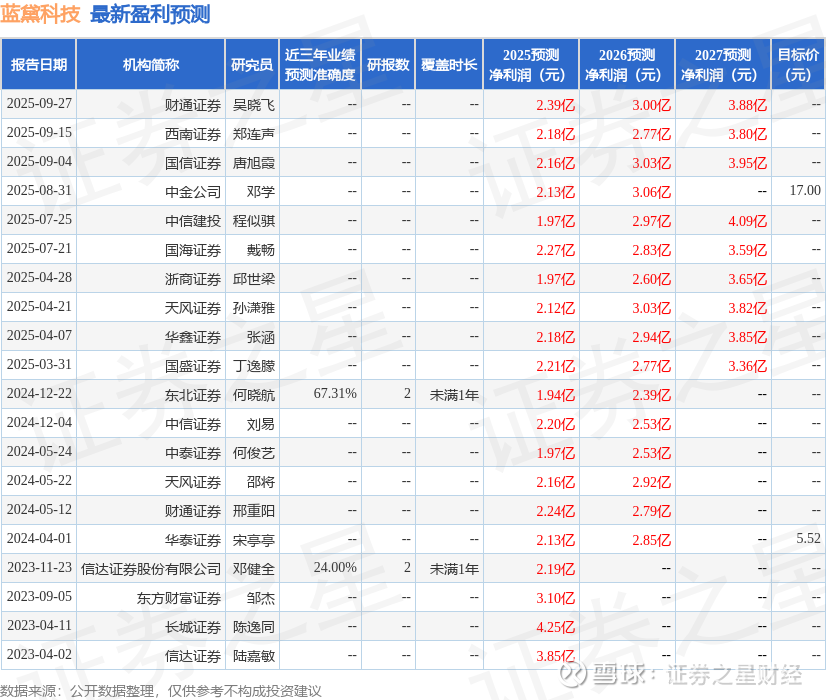Viewport: 826px width, 700px height.
Task: Click the date 2024-05-22
Action: coord(39,480)
